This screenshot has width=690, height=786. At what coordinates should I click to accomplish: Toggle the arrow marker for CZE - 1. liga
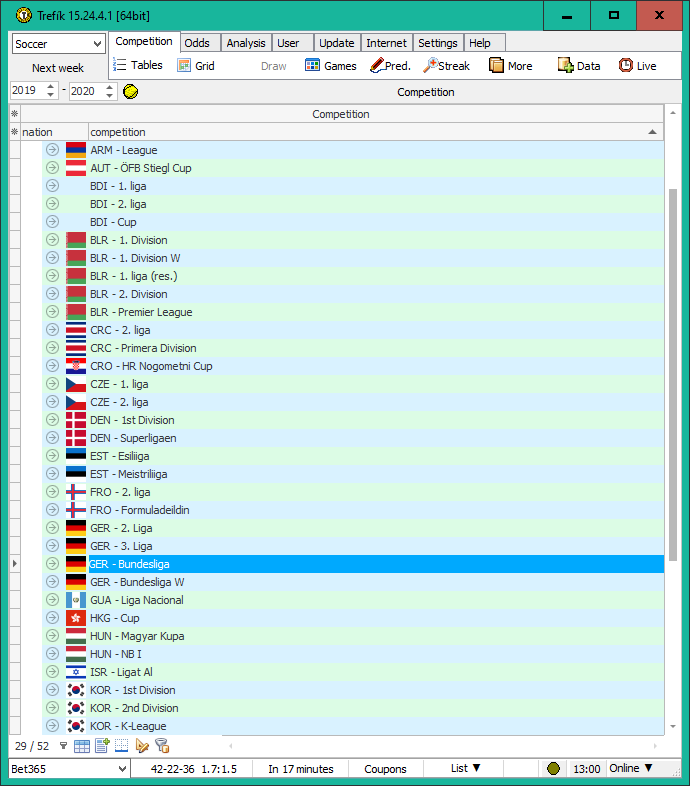(52, 384)
